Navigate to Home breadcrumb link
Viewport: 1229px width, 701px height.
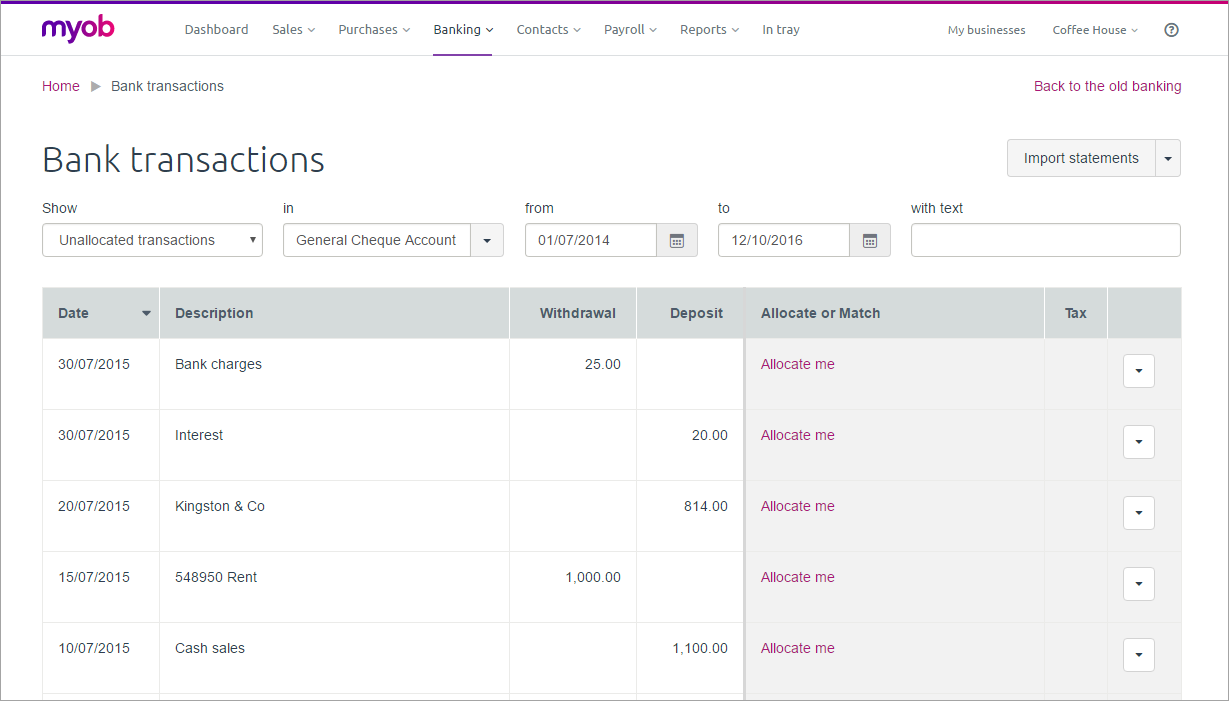click(x=61, y=86)
